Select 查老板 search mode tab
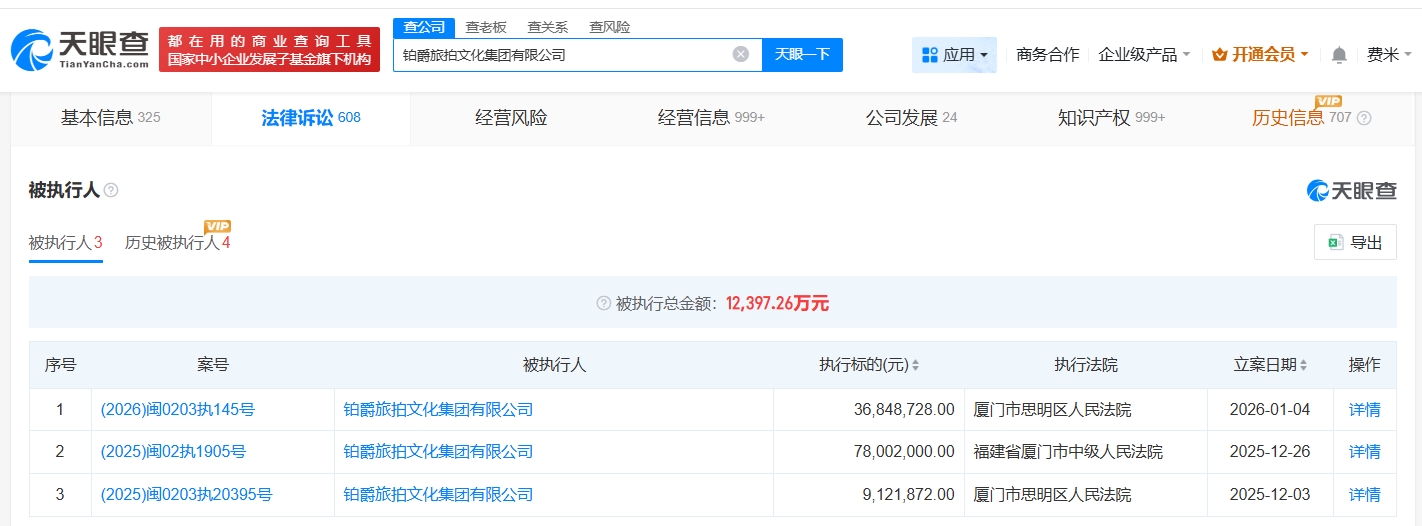The width and height of the screenshot is (1422, 526). (486, 27)
